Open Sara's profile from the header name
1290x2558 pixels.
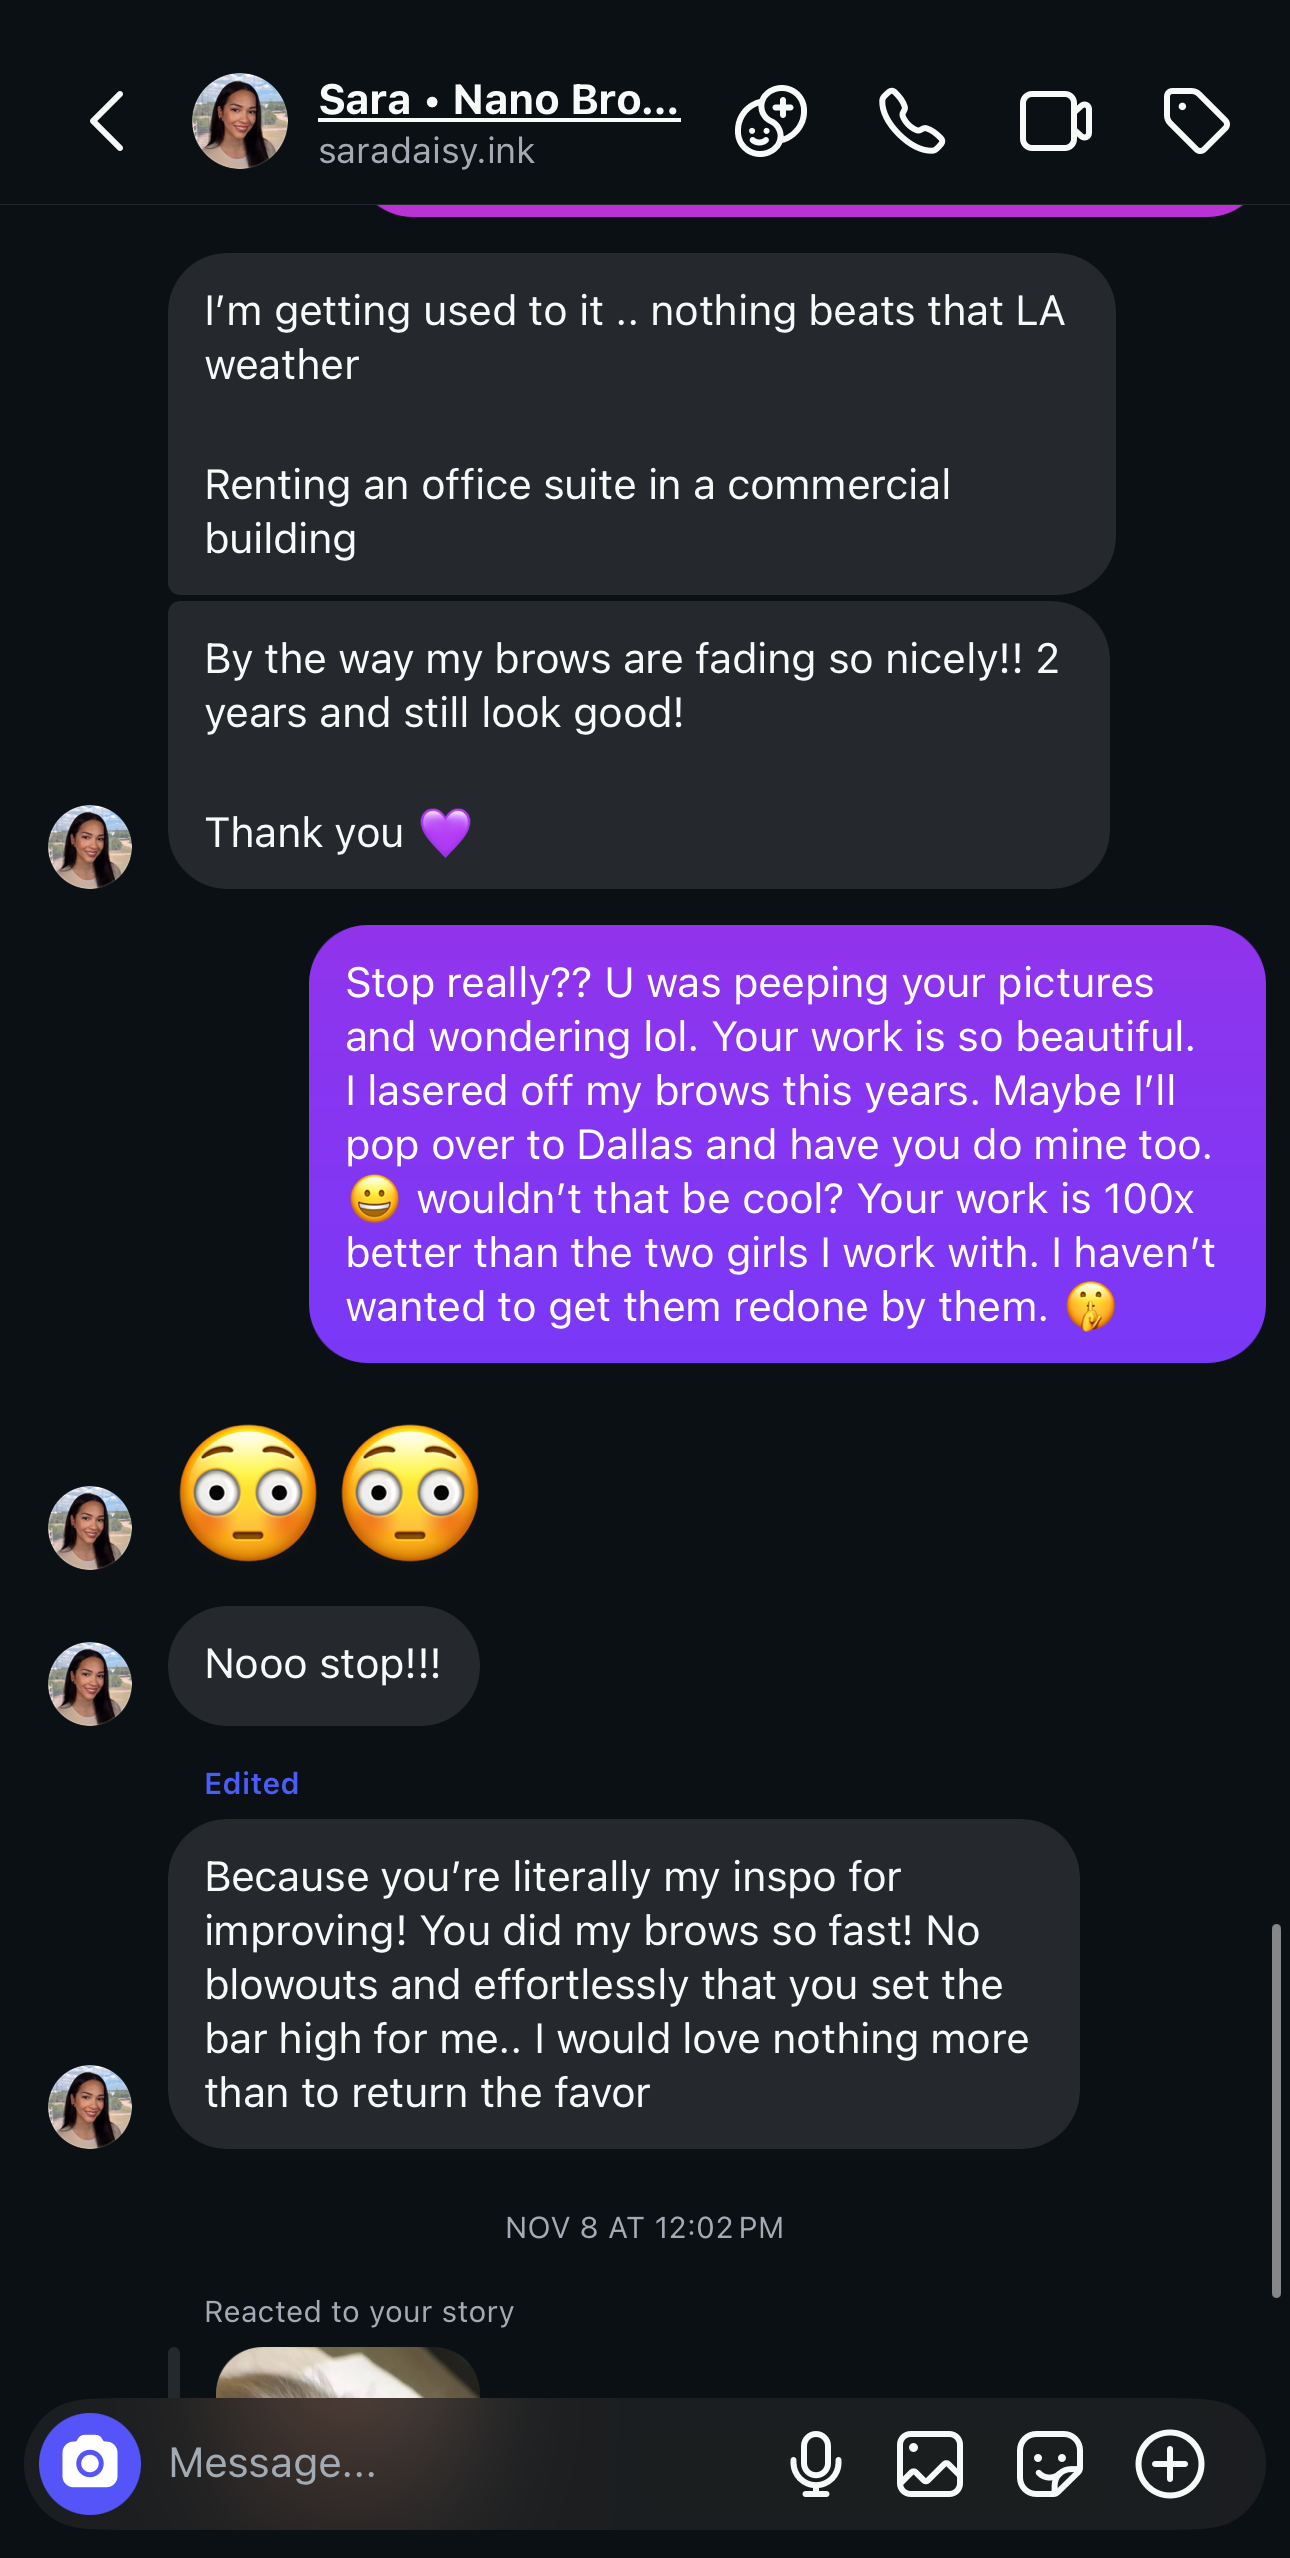click(x=499, y=101)
